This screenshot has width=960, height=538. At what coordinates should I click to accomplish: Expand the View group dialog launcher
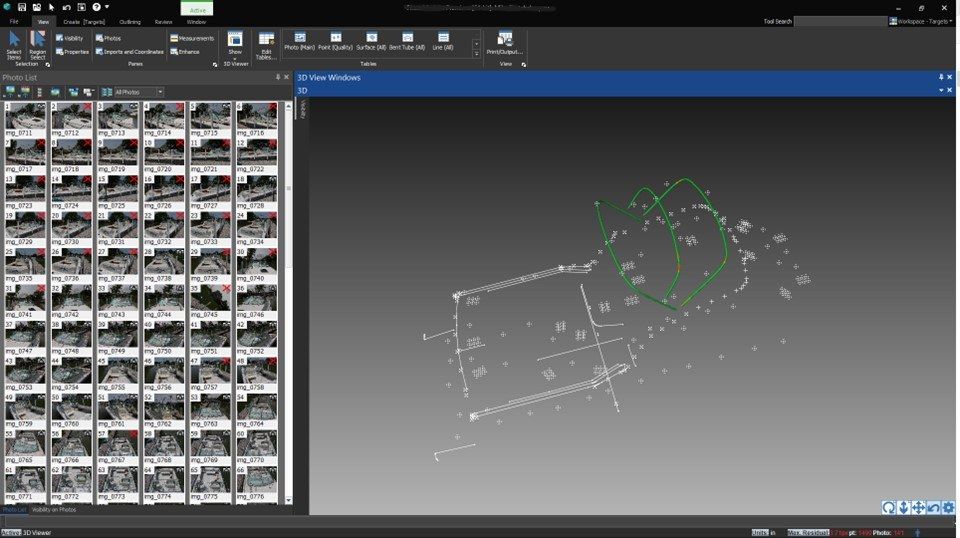point(523,64)
